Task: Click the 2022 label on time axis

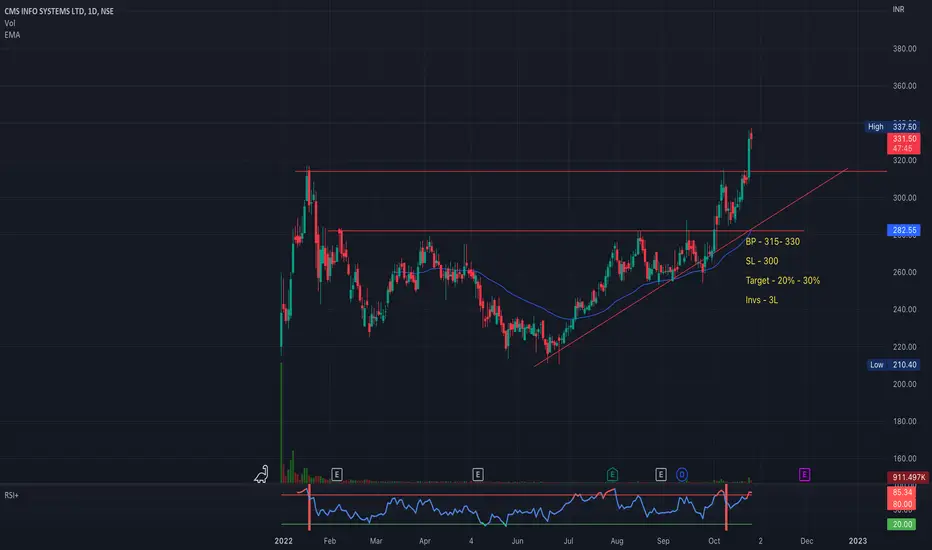Action: tap(284, 541)
